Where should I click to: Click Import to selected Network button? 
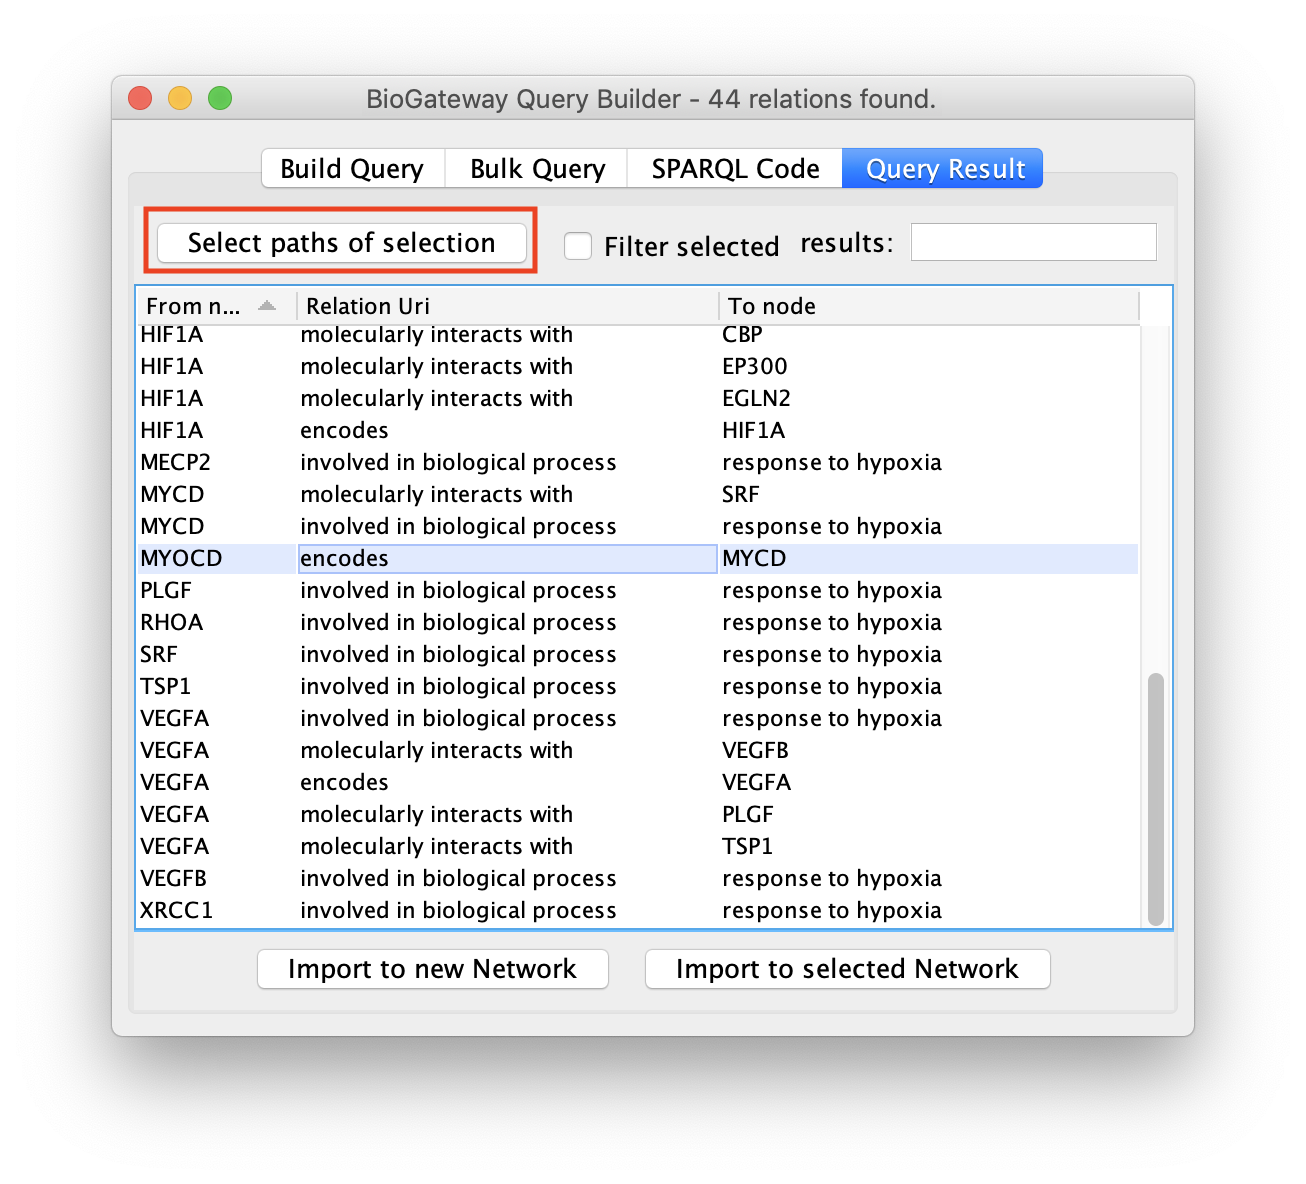tap(848, 969)
